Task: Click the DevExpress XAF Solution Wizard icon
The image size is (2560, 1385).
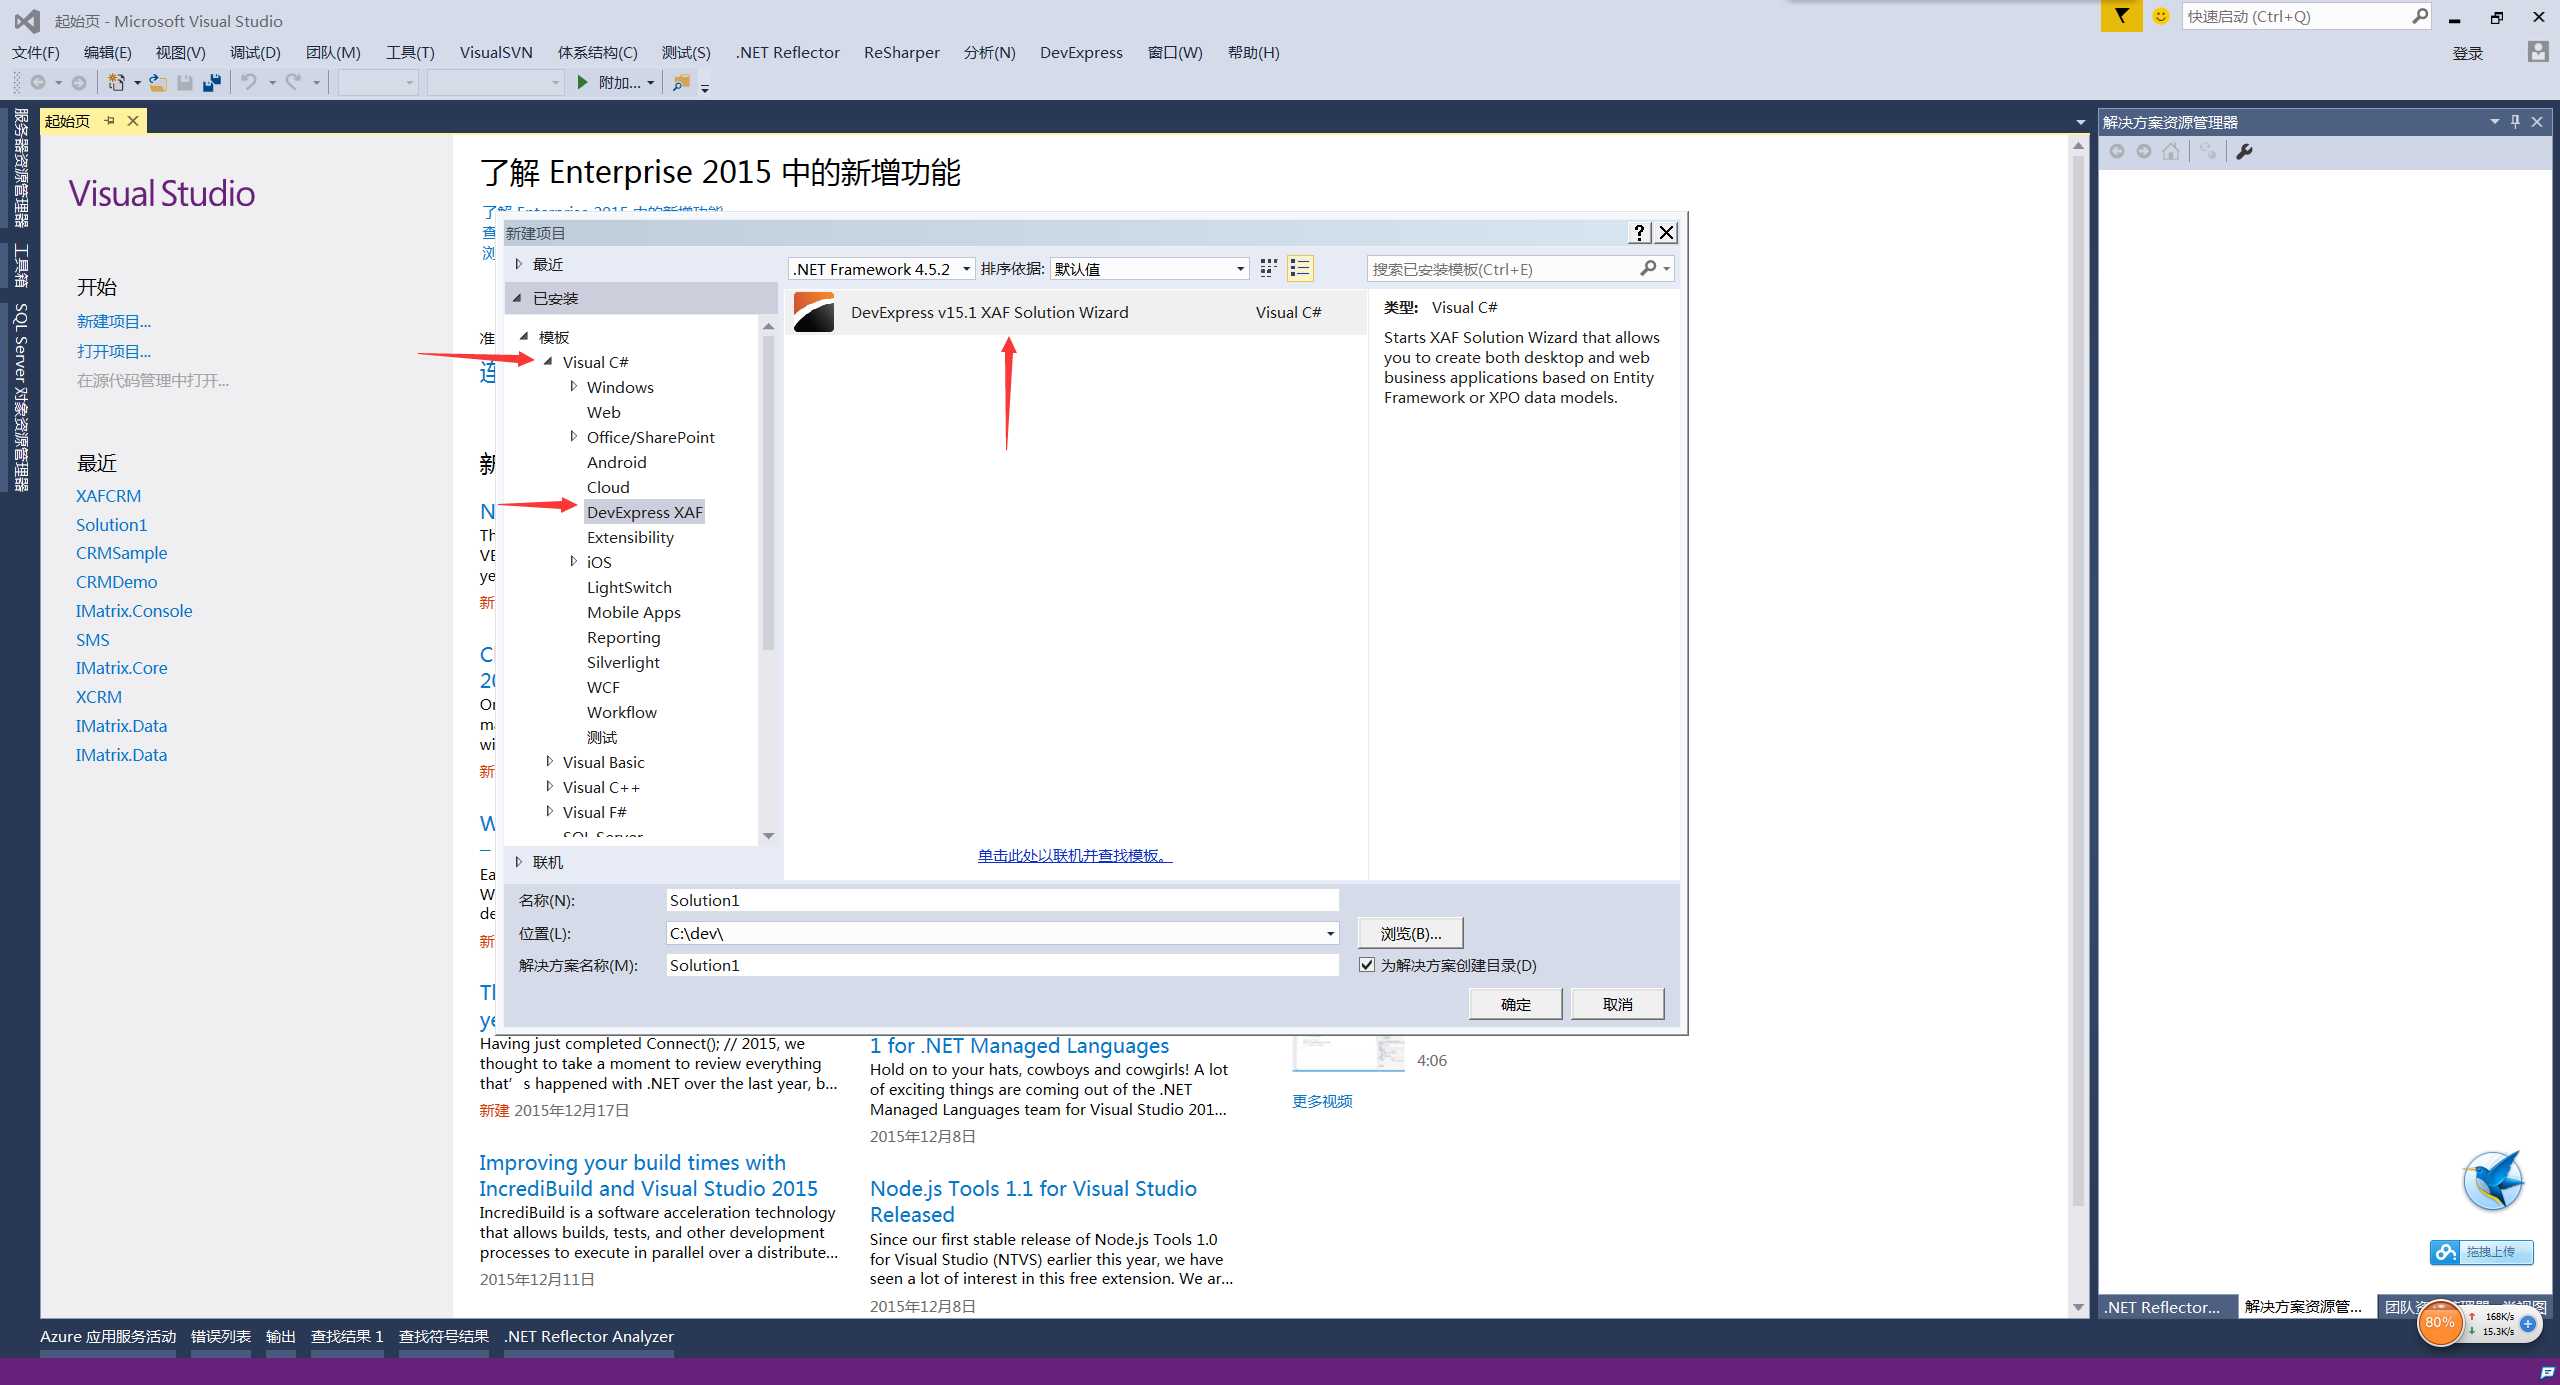Action: click(814, 310)
